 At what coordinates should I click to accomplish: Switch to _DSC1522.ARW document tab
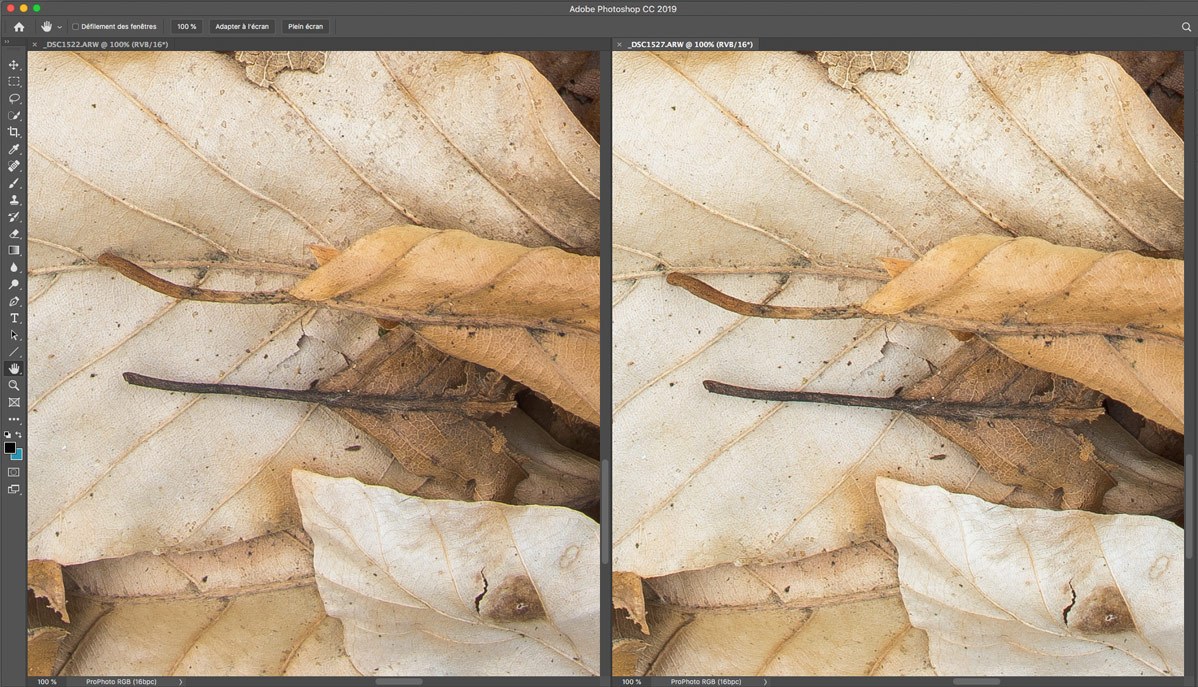pos(105,45)
